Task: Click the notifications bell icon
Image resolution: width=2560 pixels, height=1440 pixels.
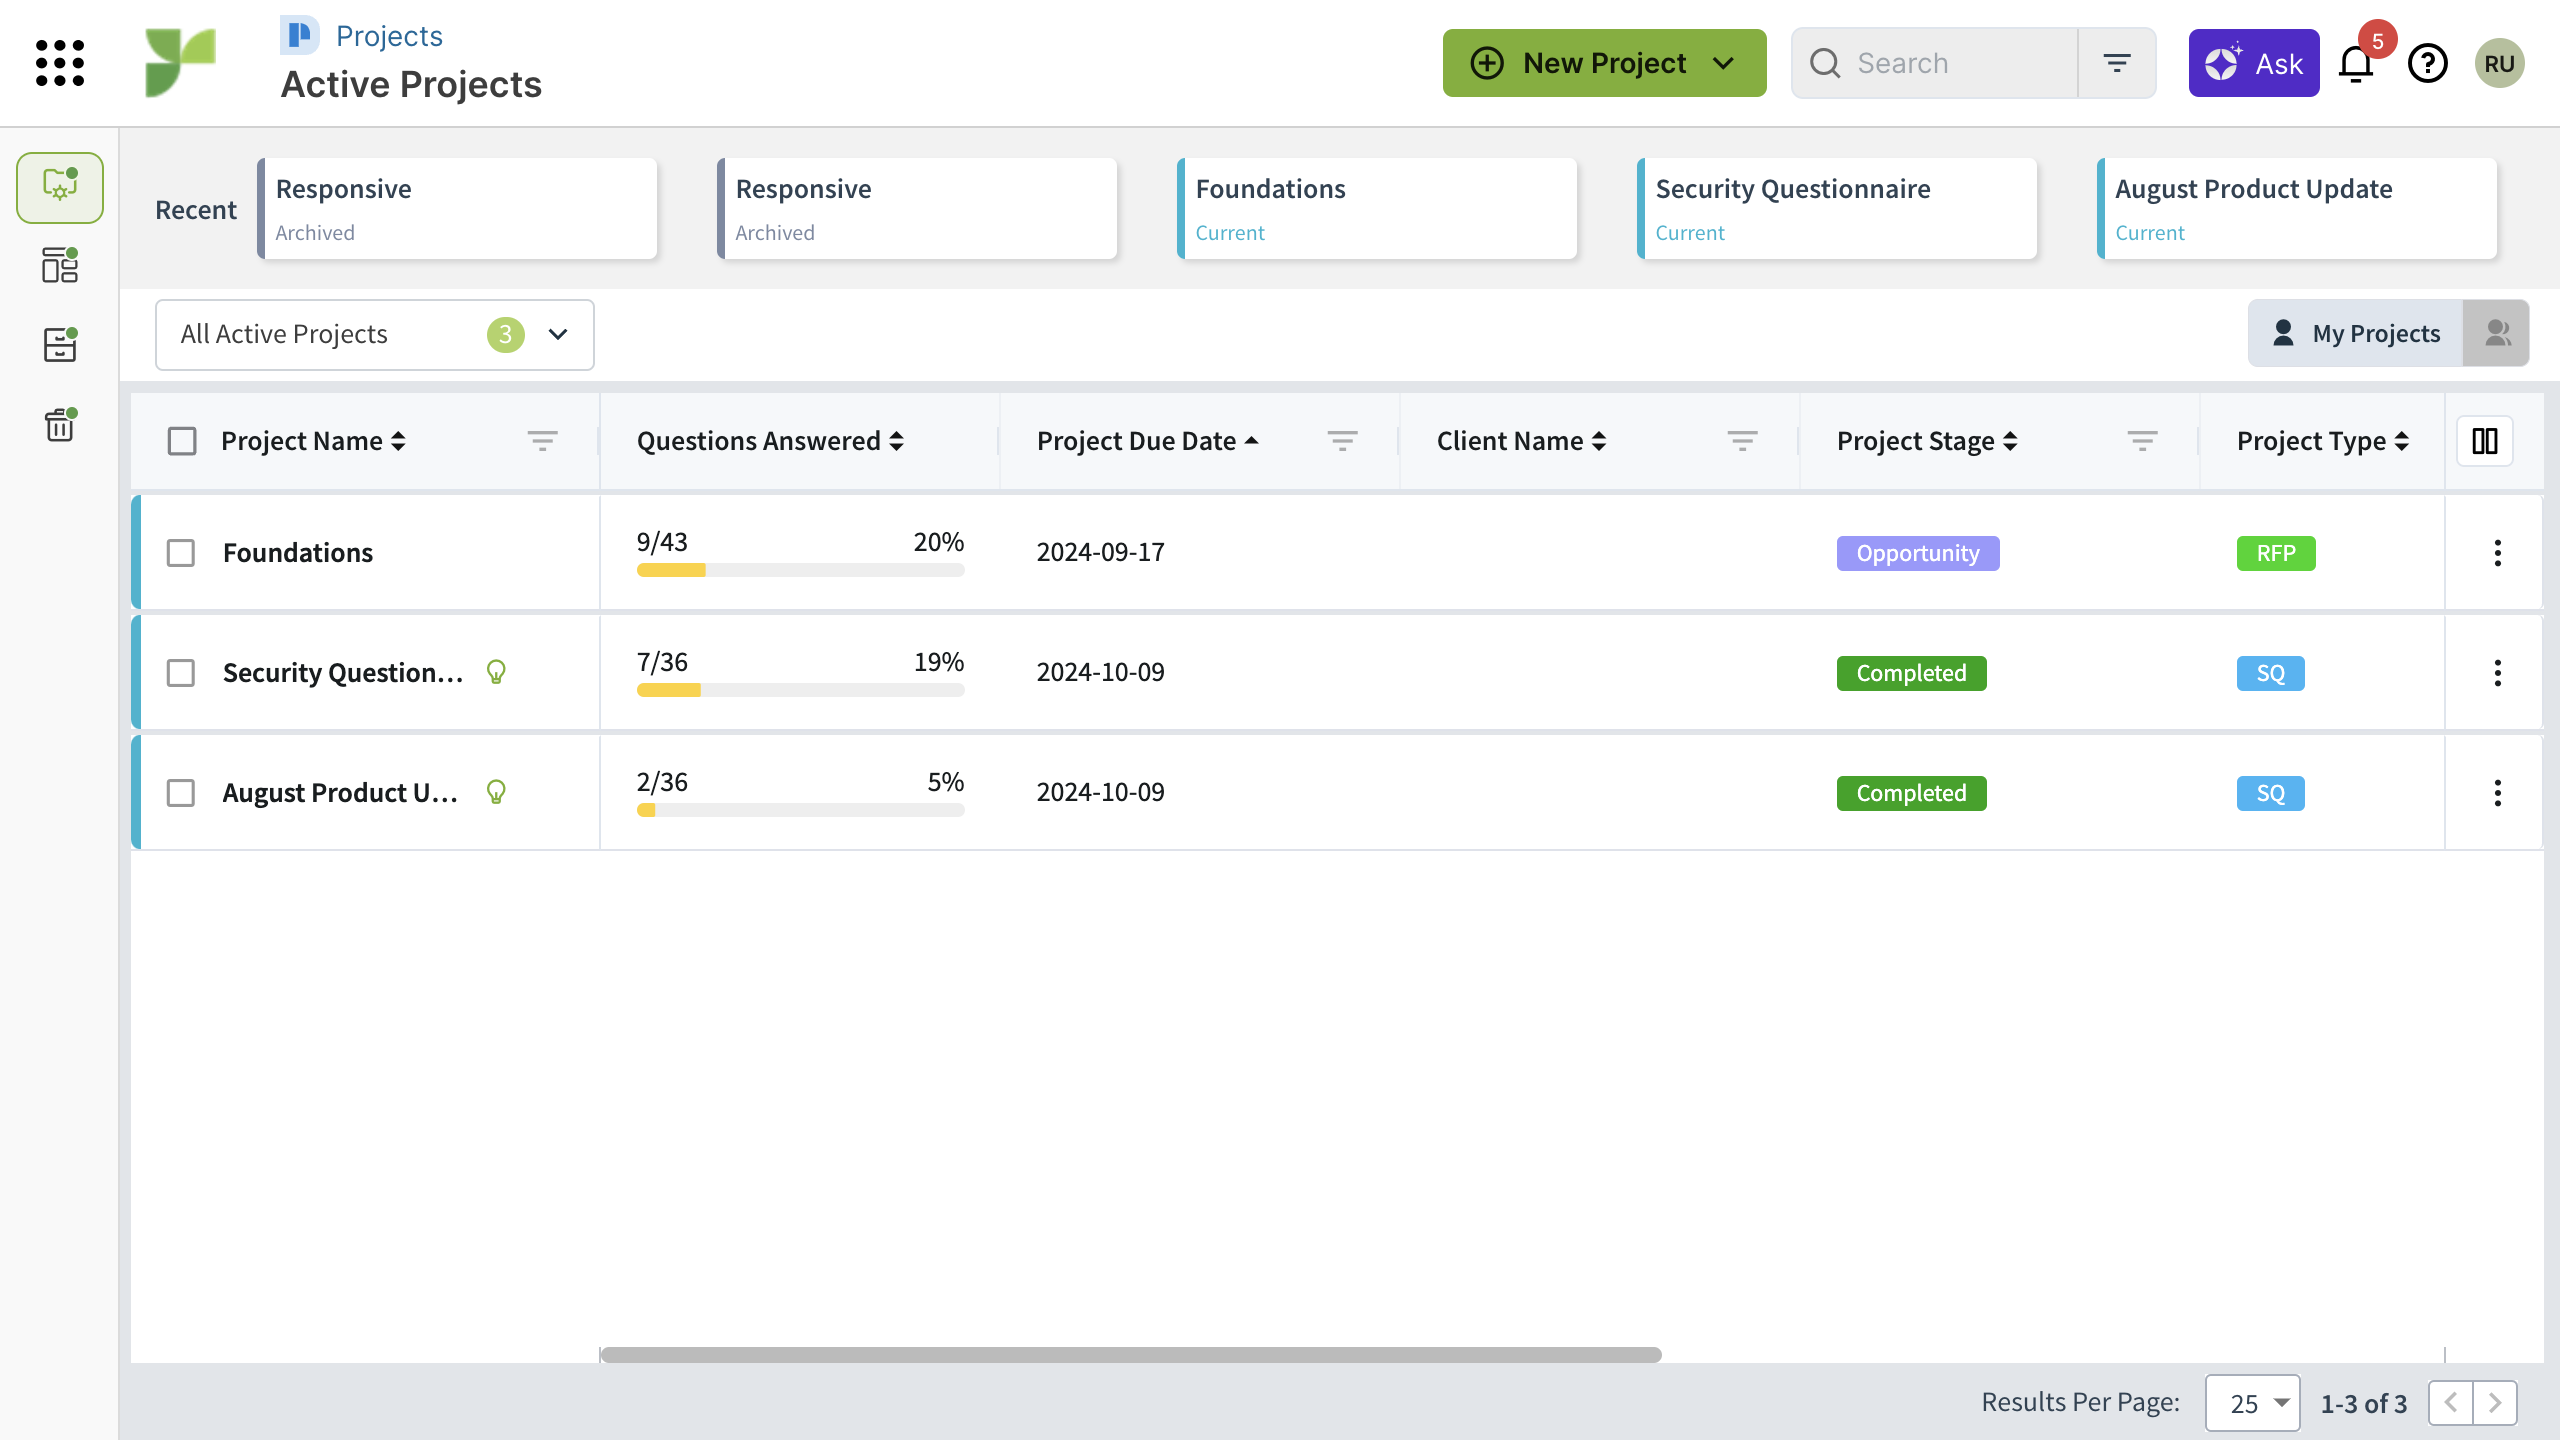Action: click(x=2356, y=64)
